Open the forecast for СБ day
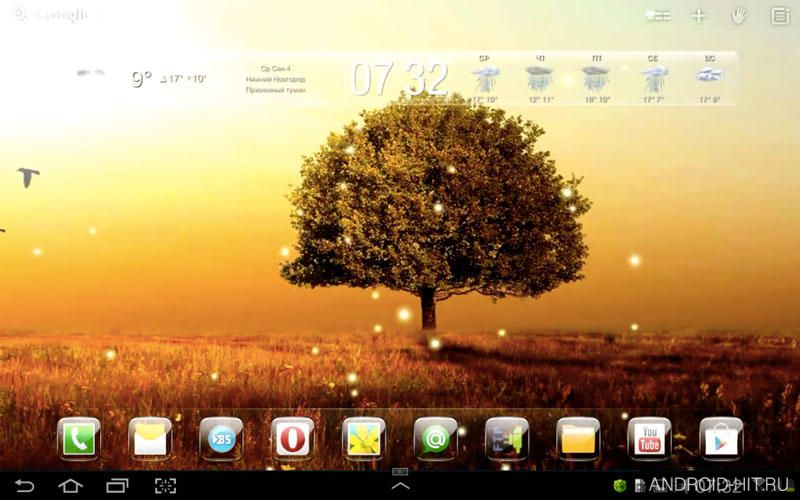Screen dimensions: 800x500 (x=653, y=79)
